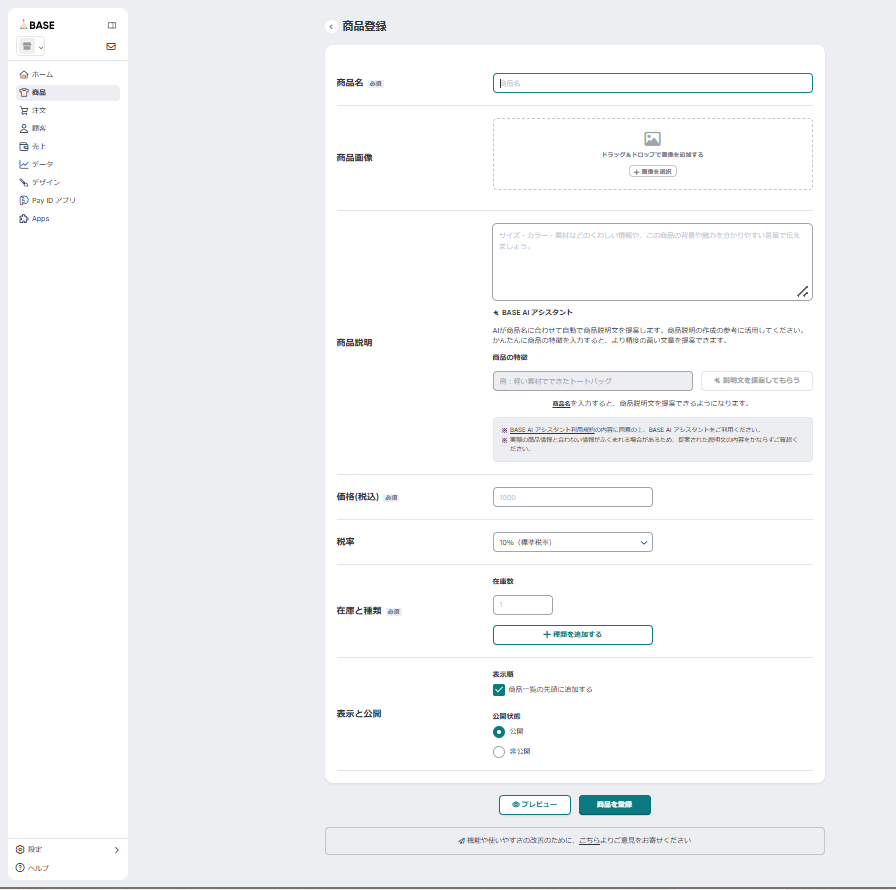Click the cart icon for 注文
Image resolution: width=896 pixels, height=890 pixels.
point(24,111)
